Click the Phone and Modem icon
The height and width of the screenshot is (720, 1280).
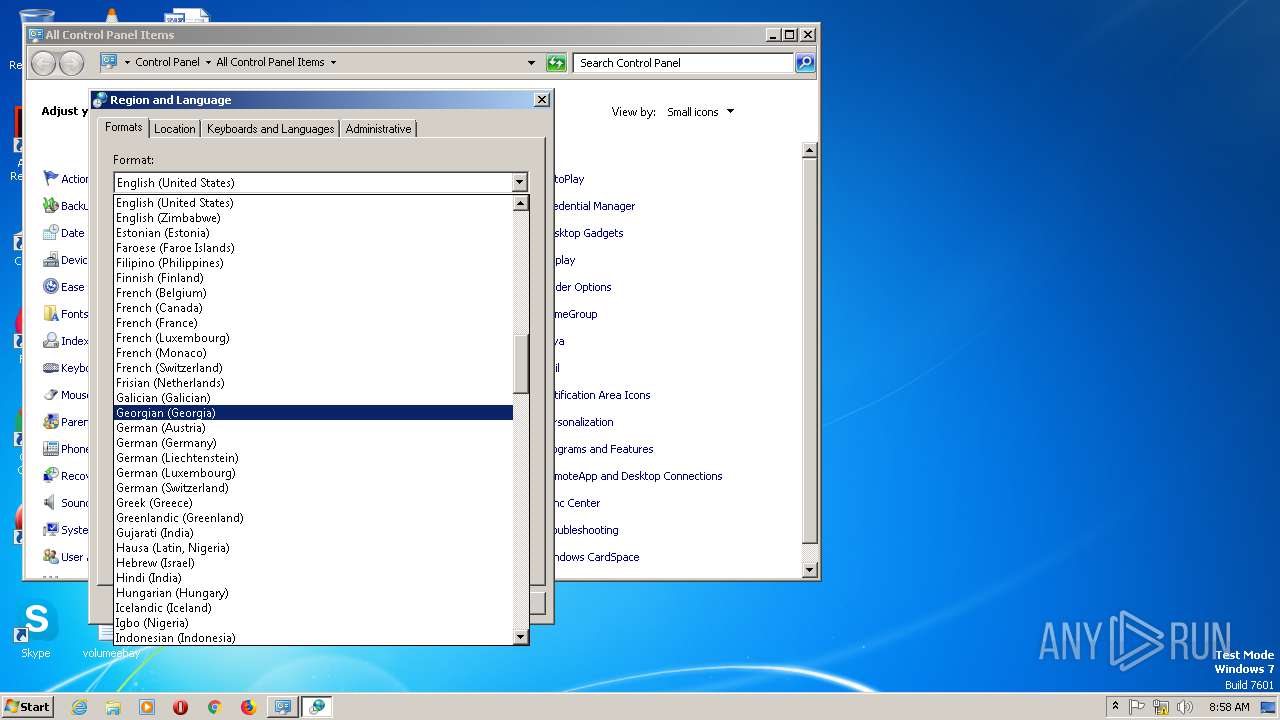51,448
